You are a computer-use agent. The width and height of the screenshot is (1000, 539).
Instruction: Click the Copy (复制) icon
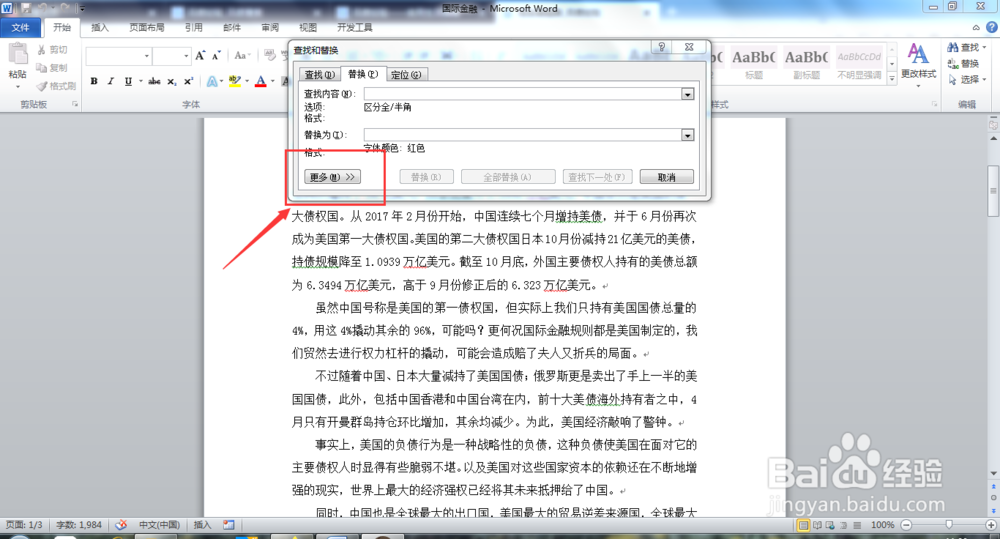point(42,68)
